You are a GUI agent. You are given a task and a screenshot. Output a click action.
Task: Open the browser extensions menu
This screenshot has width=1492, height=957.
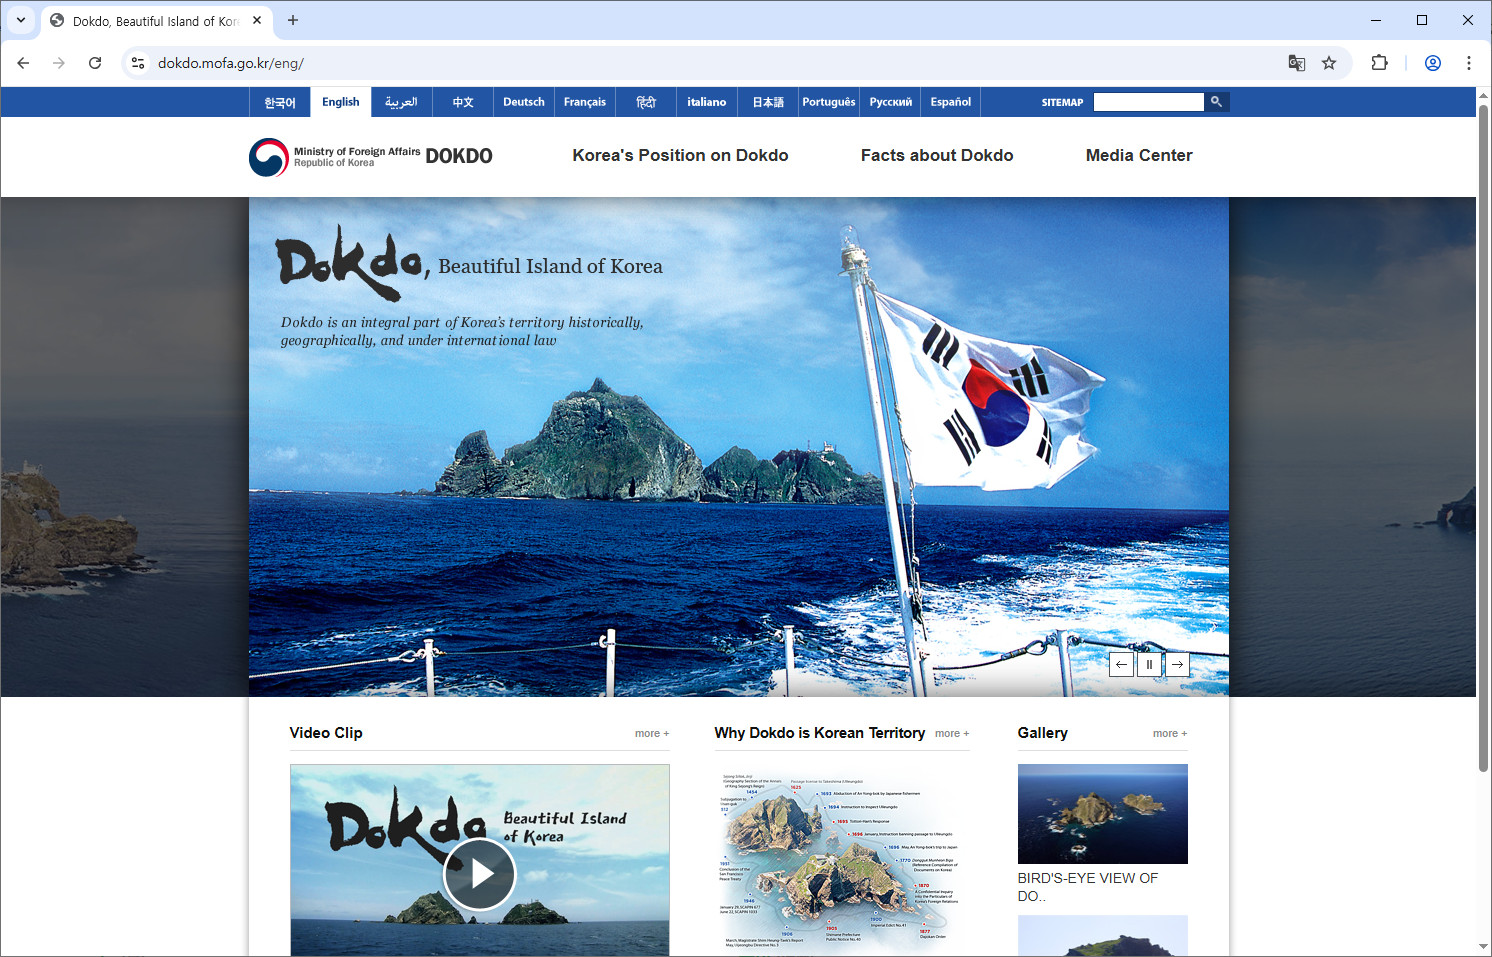click(x=1380, y=63)
